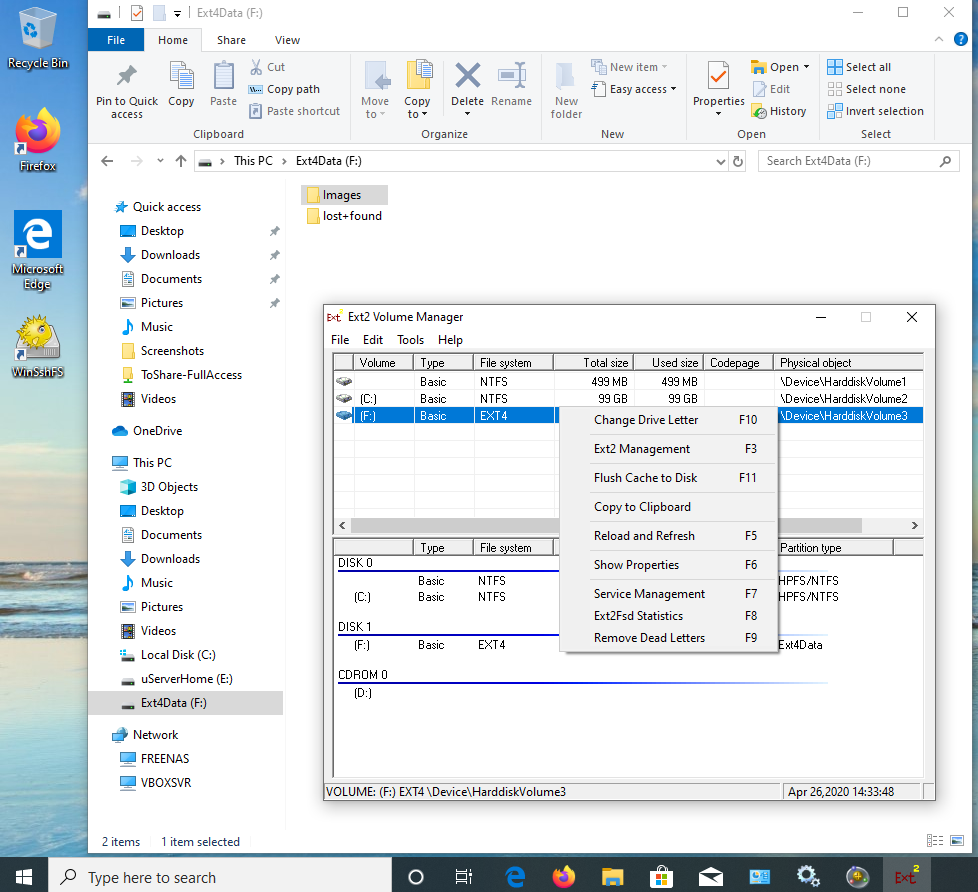Click Invert selection button
The width and height of the screenshot is (978, 892).
tap(883, 111)
